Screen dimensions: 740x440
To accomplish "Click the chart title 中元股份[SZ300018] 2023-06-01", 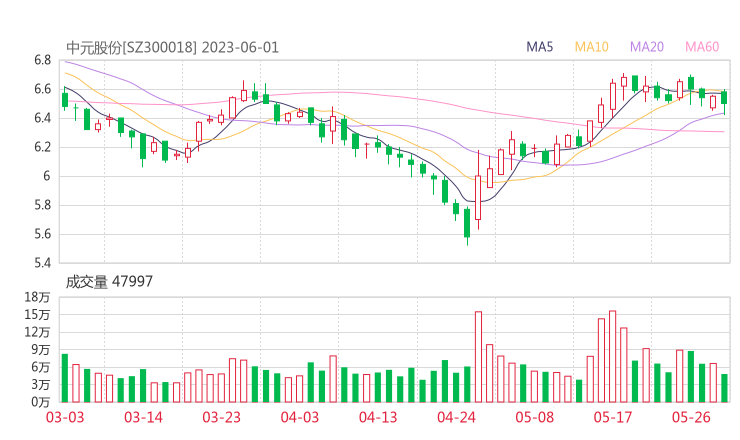I will pos(172,48).
